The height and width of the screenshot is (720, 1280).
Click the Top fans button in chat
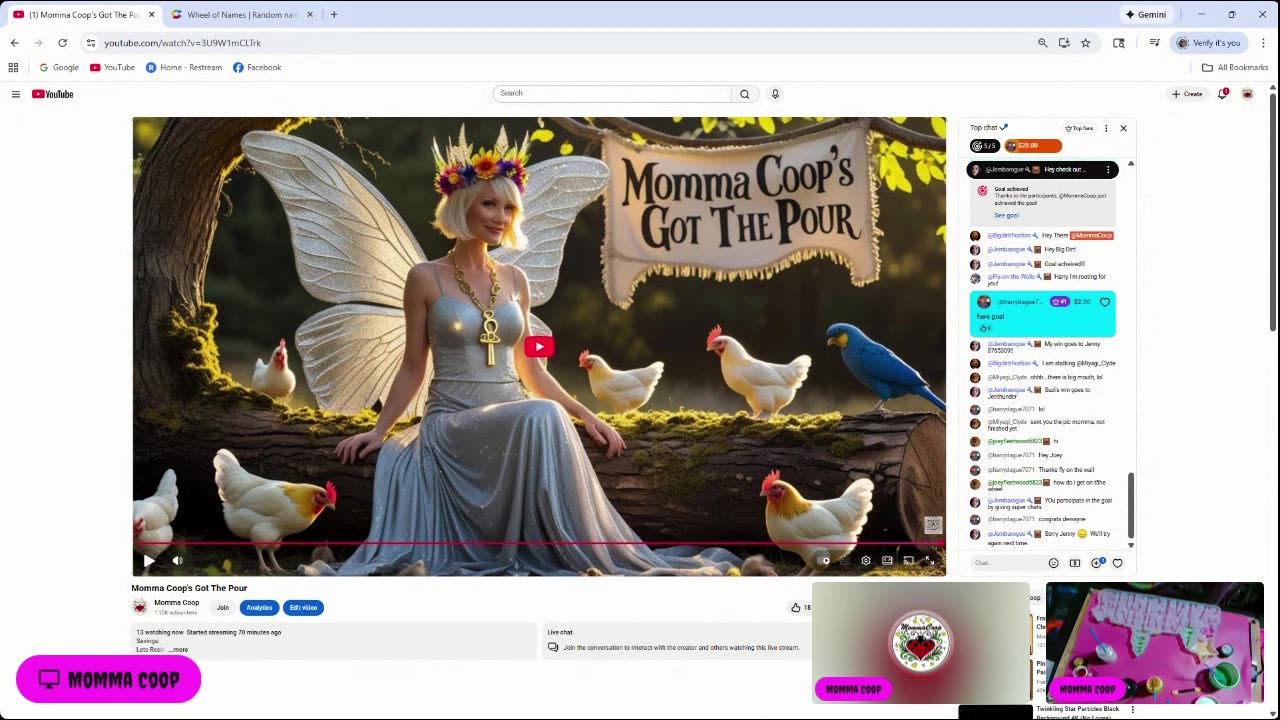[x=1079, y=128]
